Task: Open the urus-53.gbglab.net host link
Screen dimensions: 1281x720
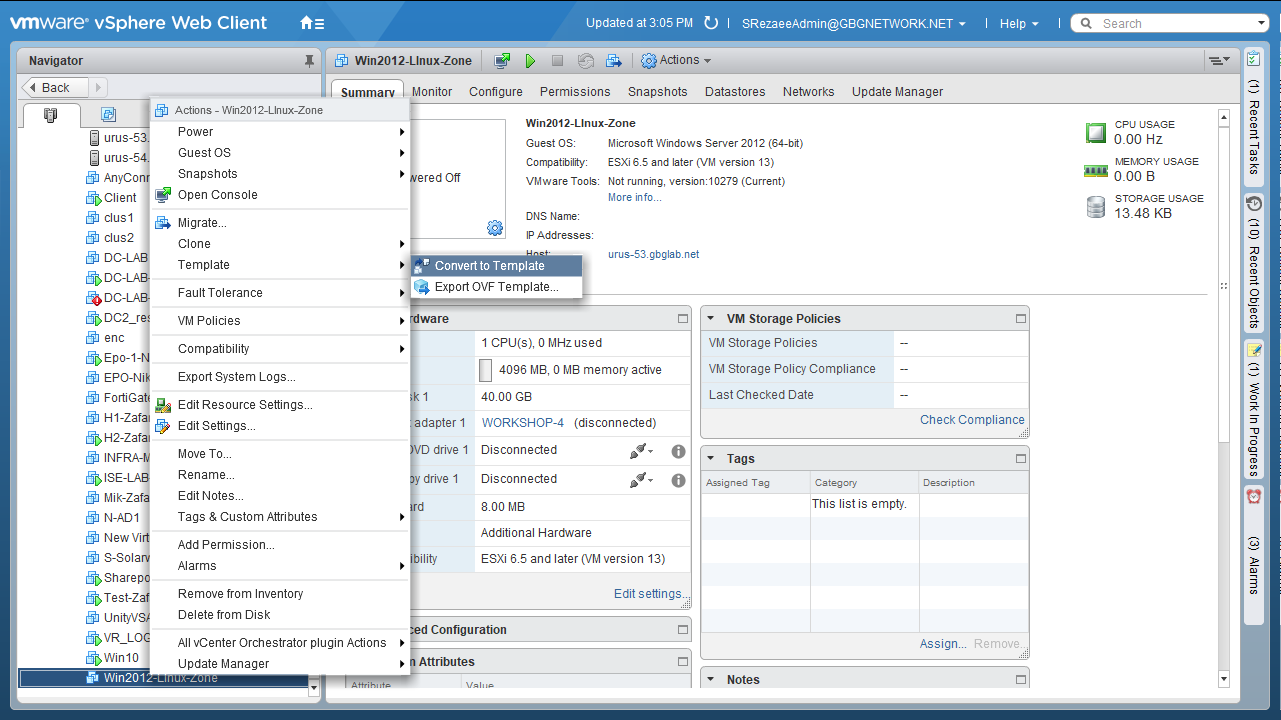Action: pos(653,255)
